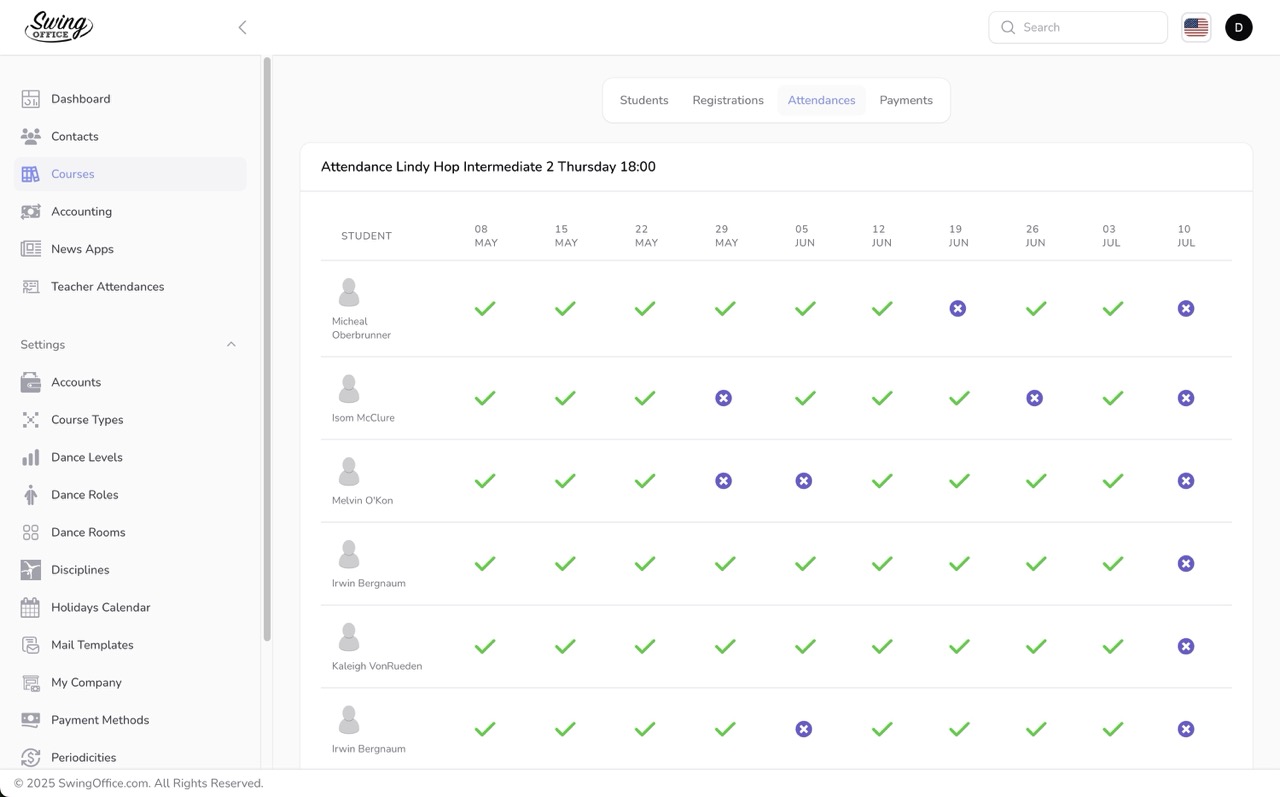Select the Attendances tab
1280x797 pixels.
pos(822,100)
